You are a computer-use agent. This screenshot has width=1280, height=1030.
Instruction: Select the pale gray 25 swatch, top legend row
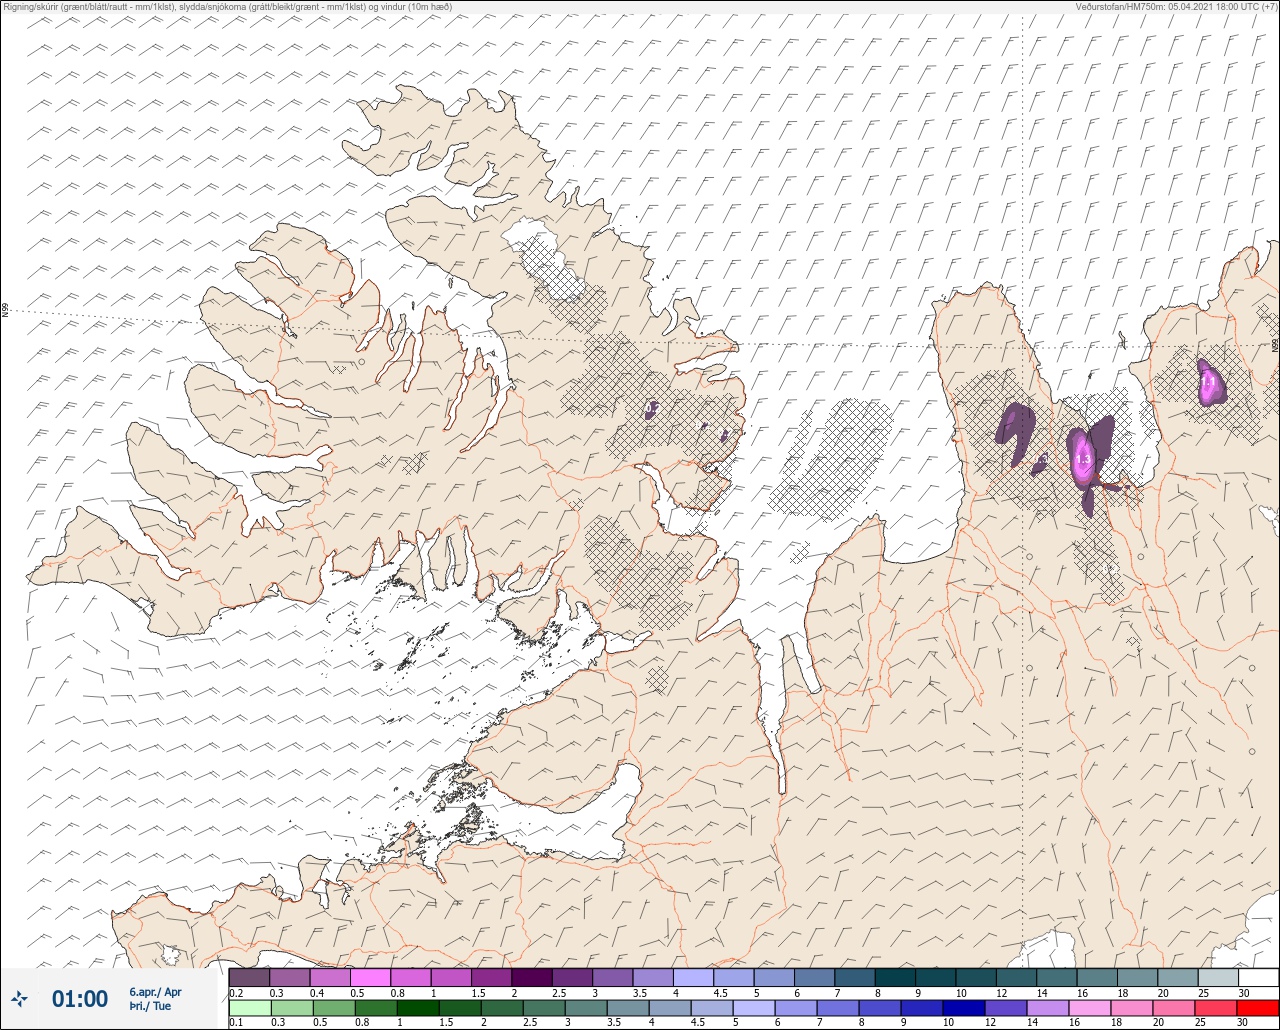1218,977
